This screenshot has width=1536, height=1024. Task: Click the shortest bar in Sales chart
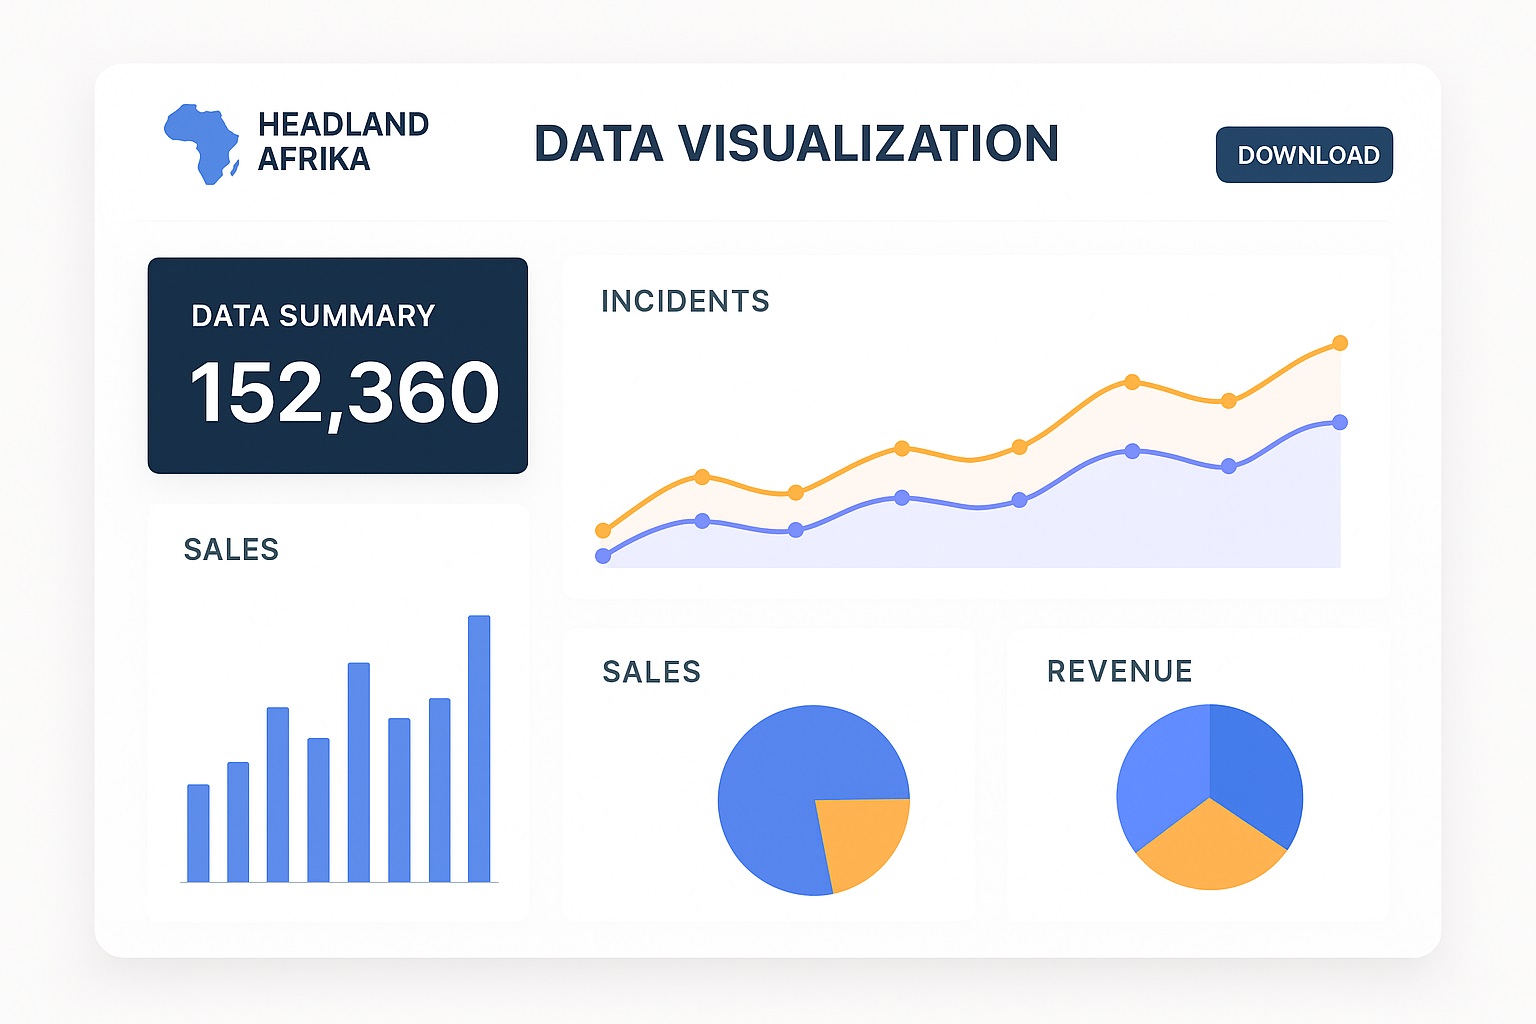197,832
